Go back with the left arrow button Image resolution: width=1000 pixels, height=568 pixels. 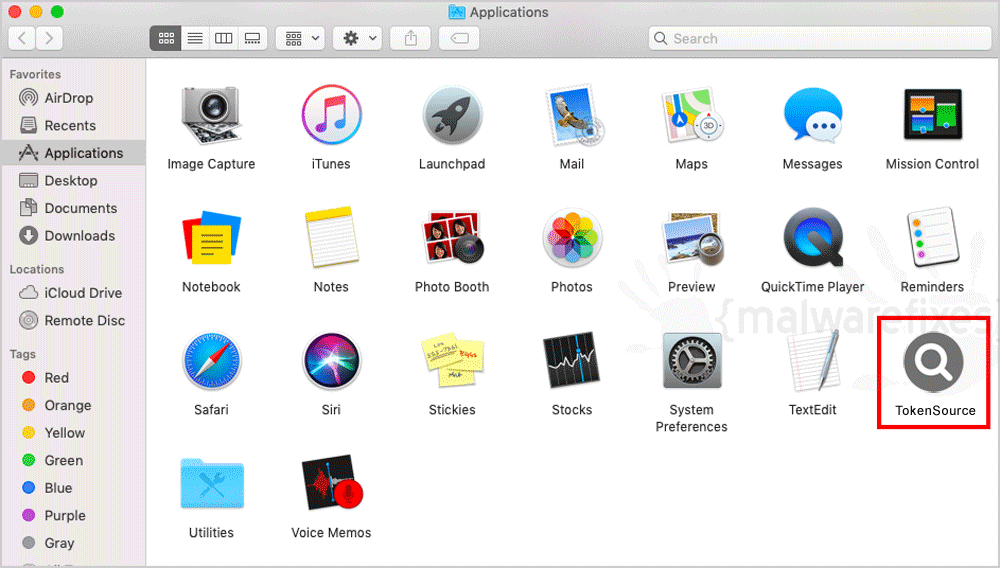(x=22, y=38)
